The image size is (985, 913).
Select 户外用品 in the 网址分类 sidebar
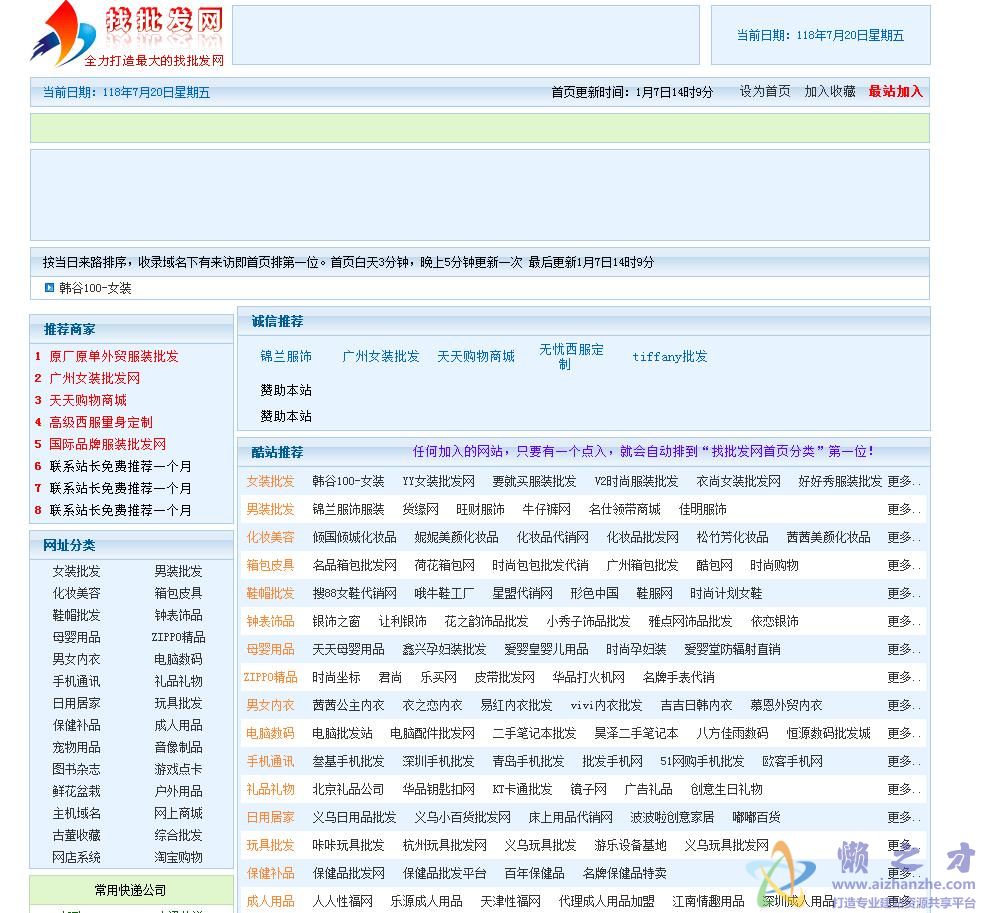[178, 791]
